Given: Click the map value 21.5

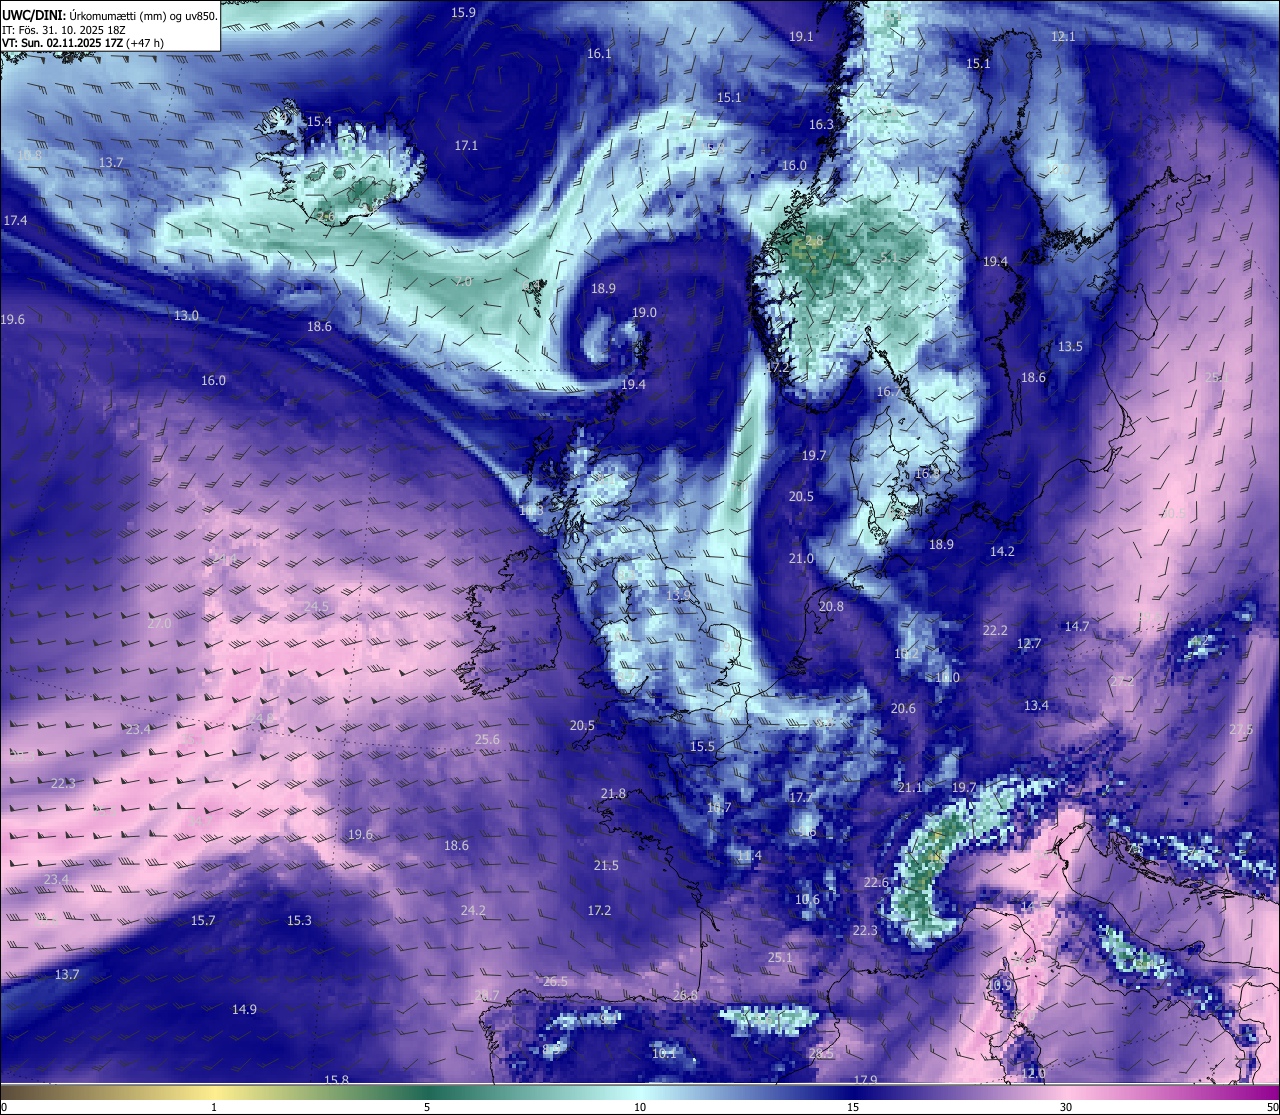Looking at the screenshot, I should coord(606,866).
